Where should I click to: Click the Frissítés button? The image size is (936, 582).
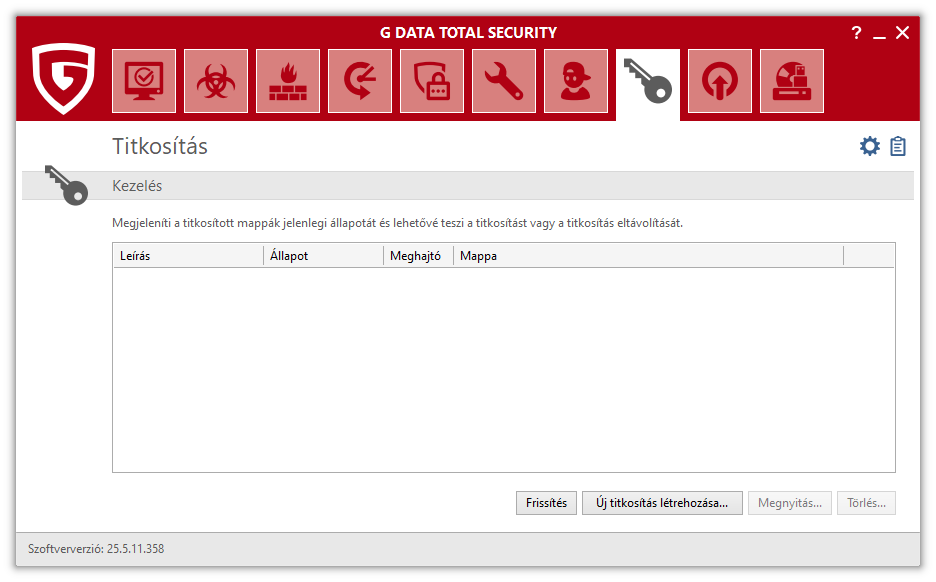546,503
